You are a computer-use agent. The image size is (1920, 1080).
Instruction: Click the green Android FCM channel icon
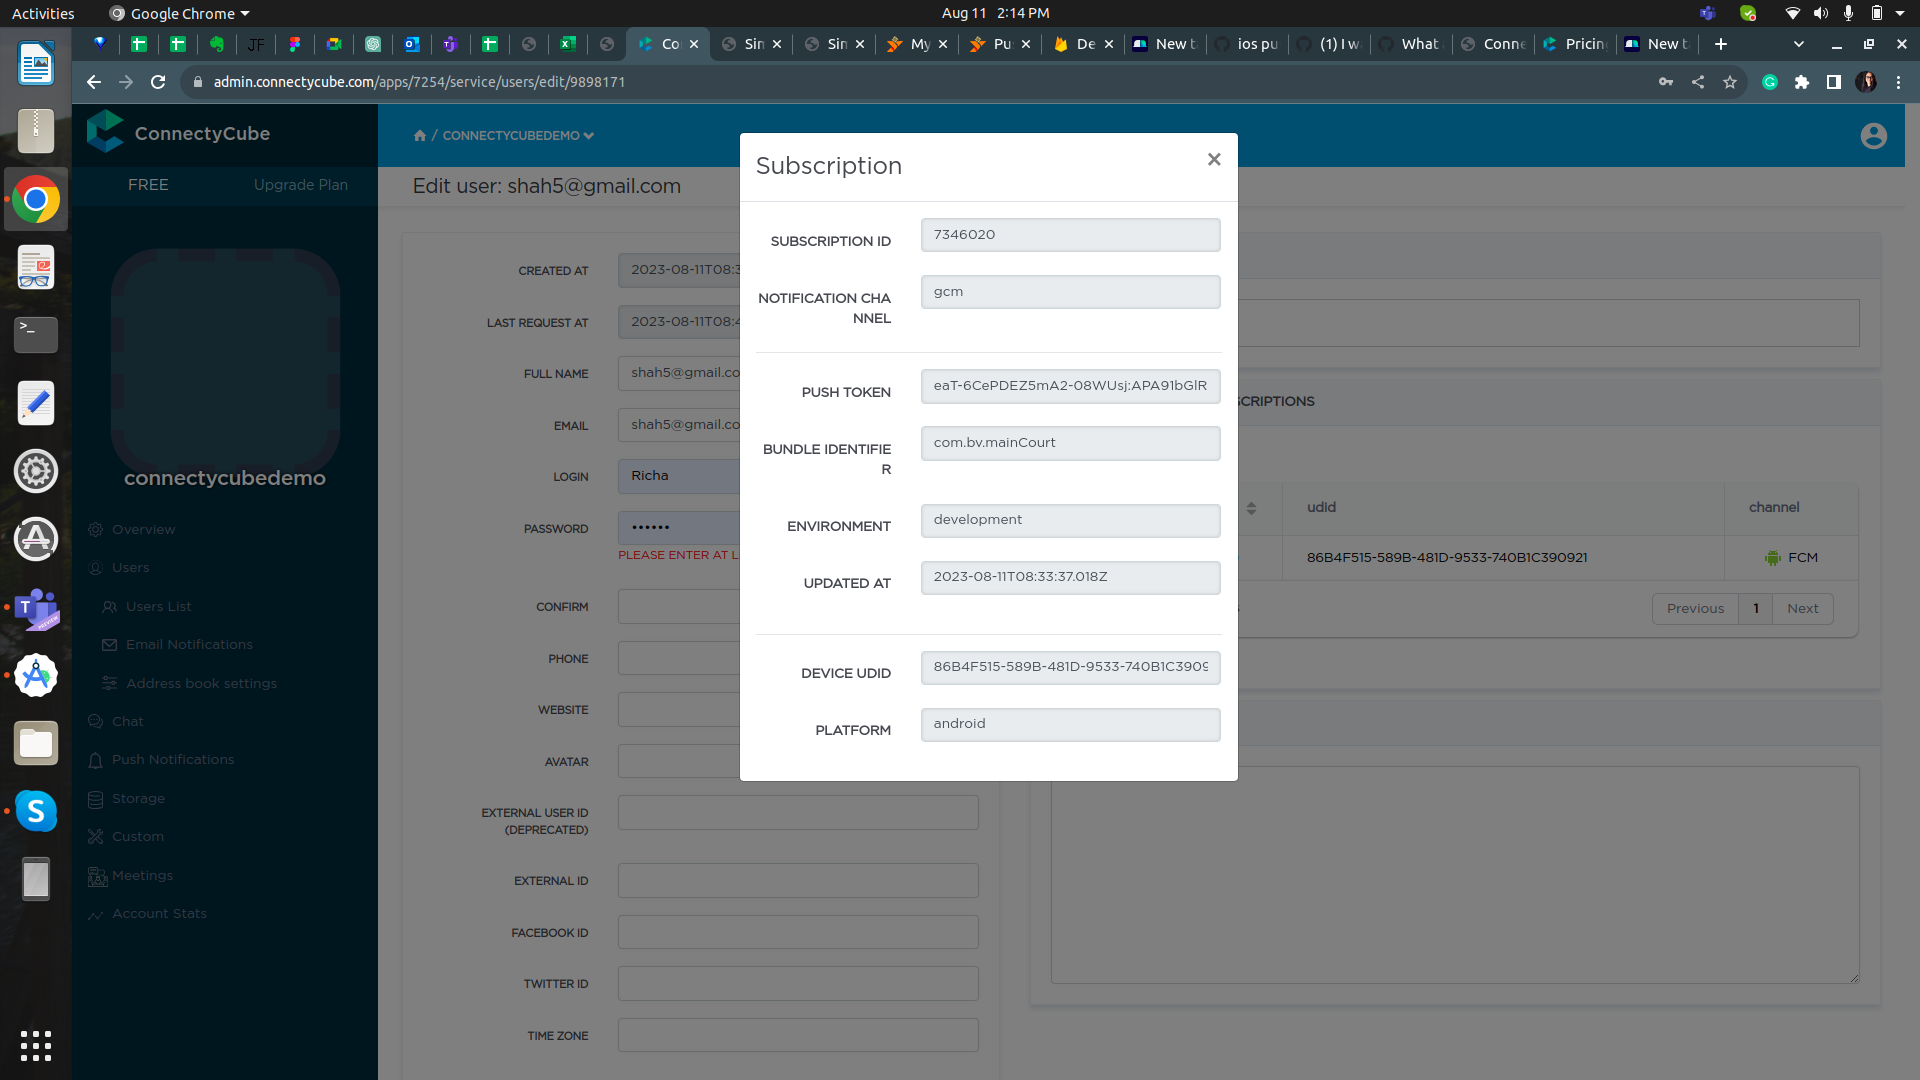(1773, 557)
